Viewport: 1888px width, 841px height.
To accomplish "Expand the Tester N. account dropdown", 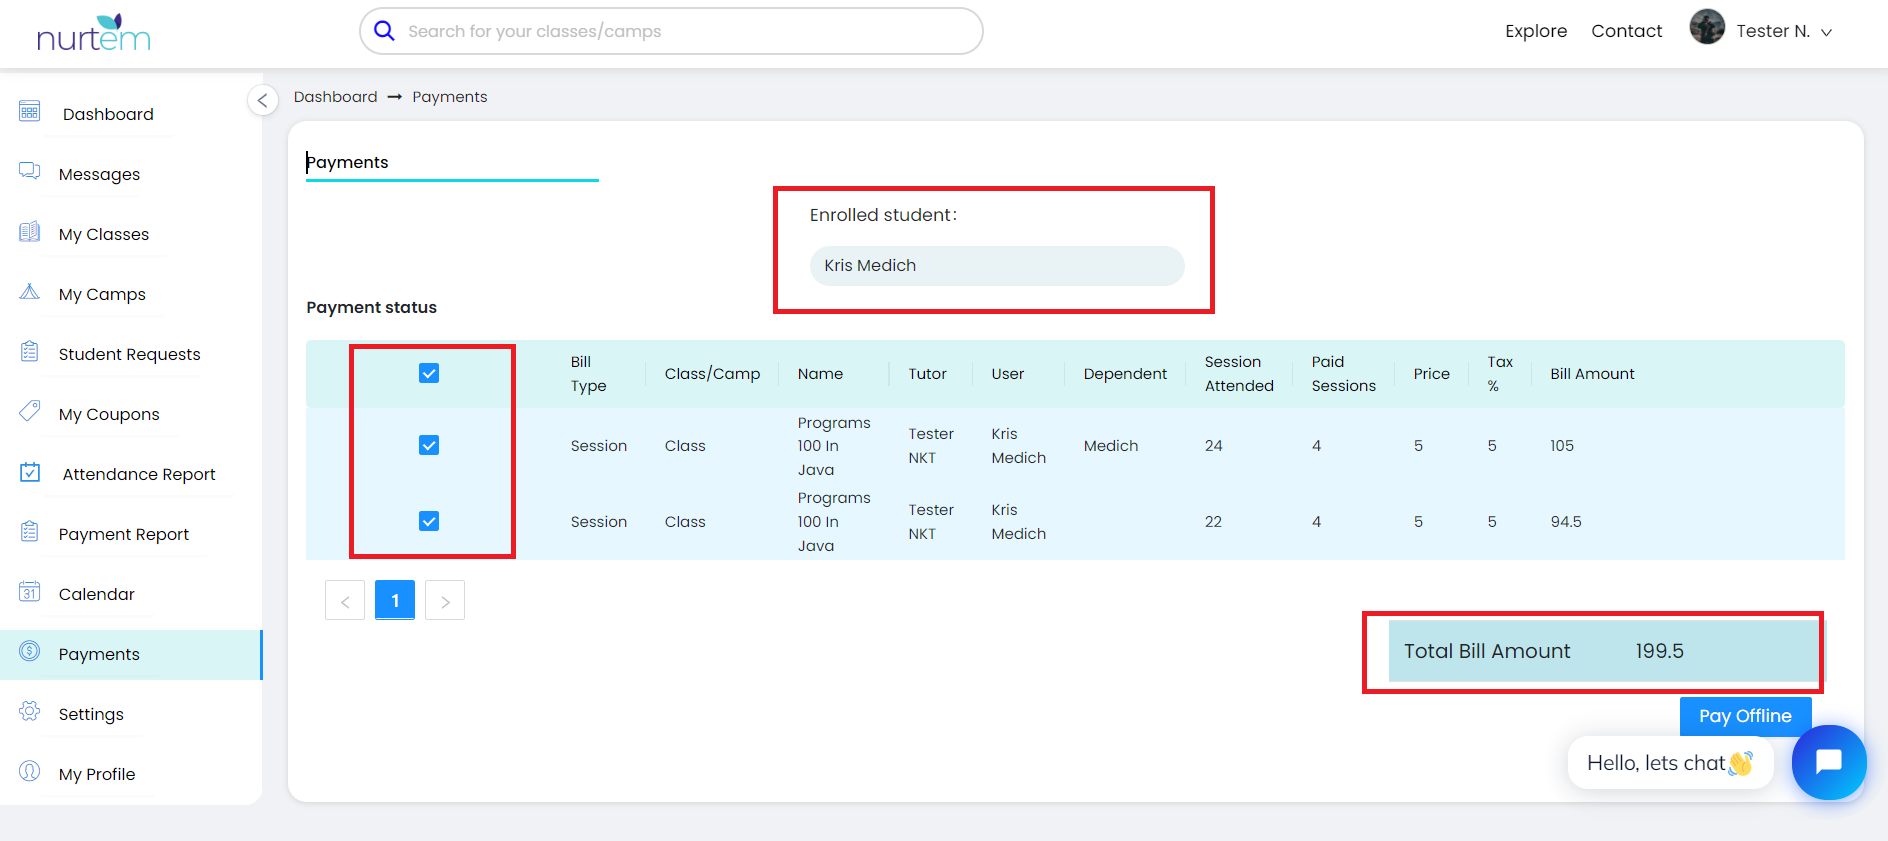I will pyautogui.click(x=1826, y=32).
